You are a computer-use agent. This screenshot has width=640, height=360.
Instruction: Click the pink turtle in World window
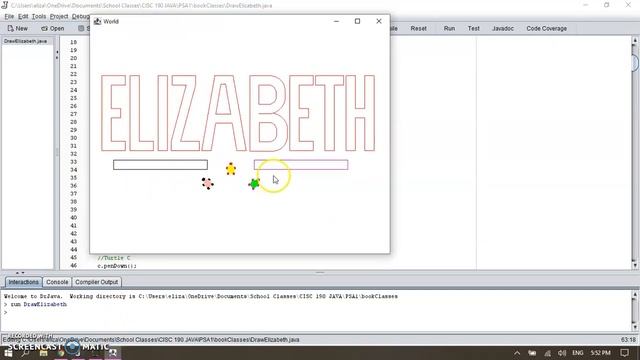click(x=207, y=183)
